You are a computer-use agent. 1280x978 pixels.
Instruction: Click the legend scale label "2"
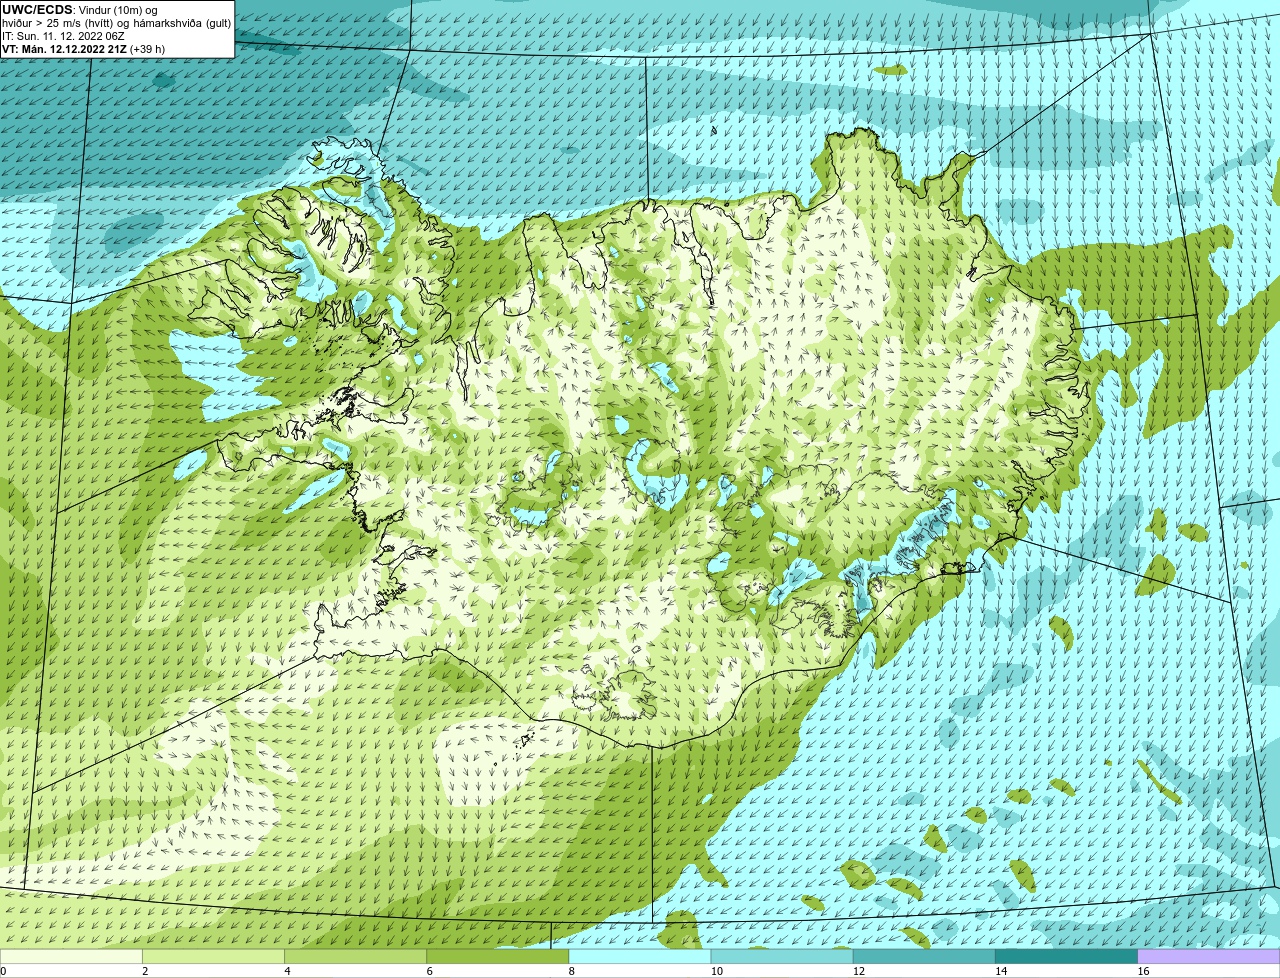(145, 971)
